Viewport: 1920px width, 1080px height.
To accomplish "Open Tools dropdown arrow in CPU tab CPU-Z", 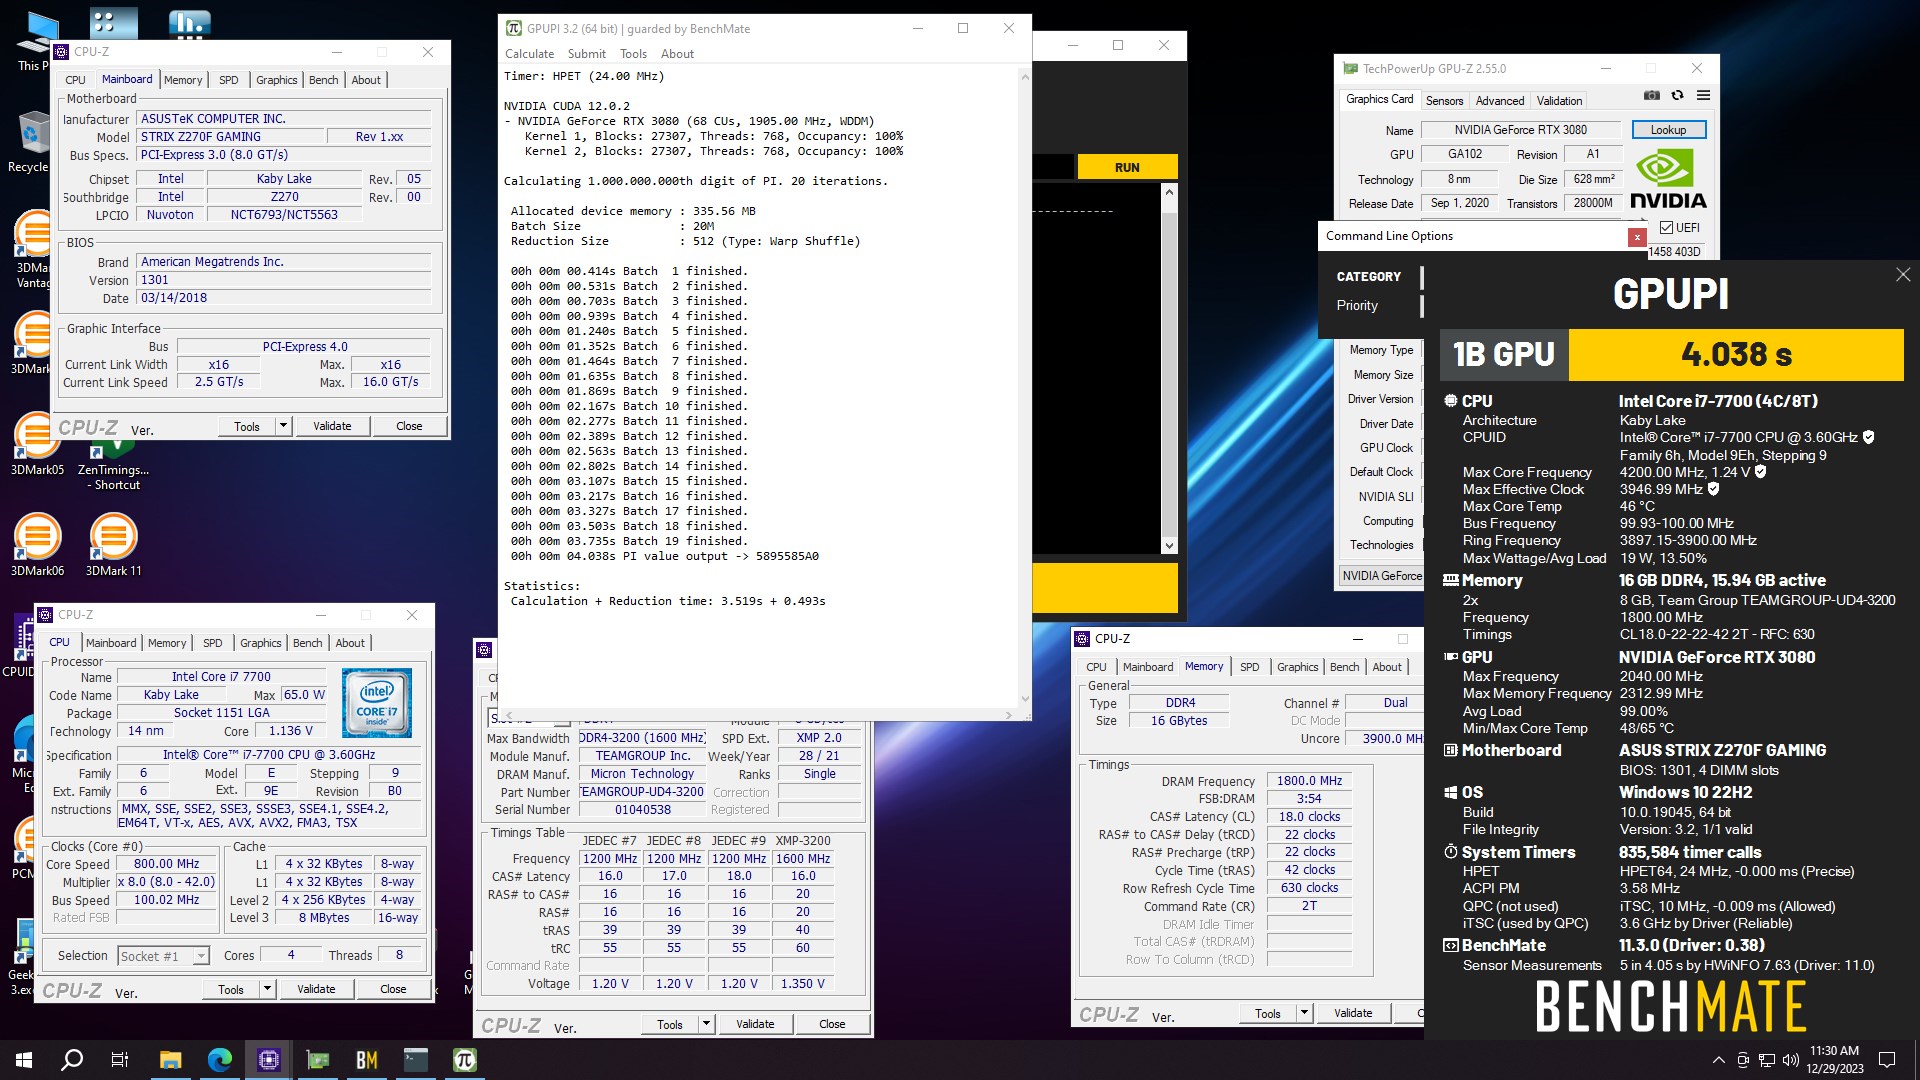I will 267,989.
